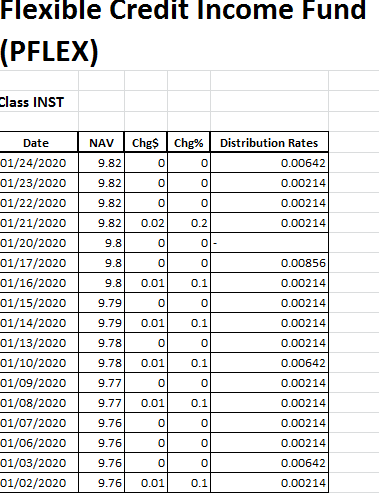
Task: Select the date cell 01/14/2020
Action: click(39, 323)
